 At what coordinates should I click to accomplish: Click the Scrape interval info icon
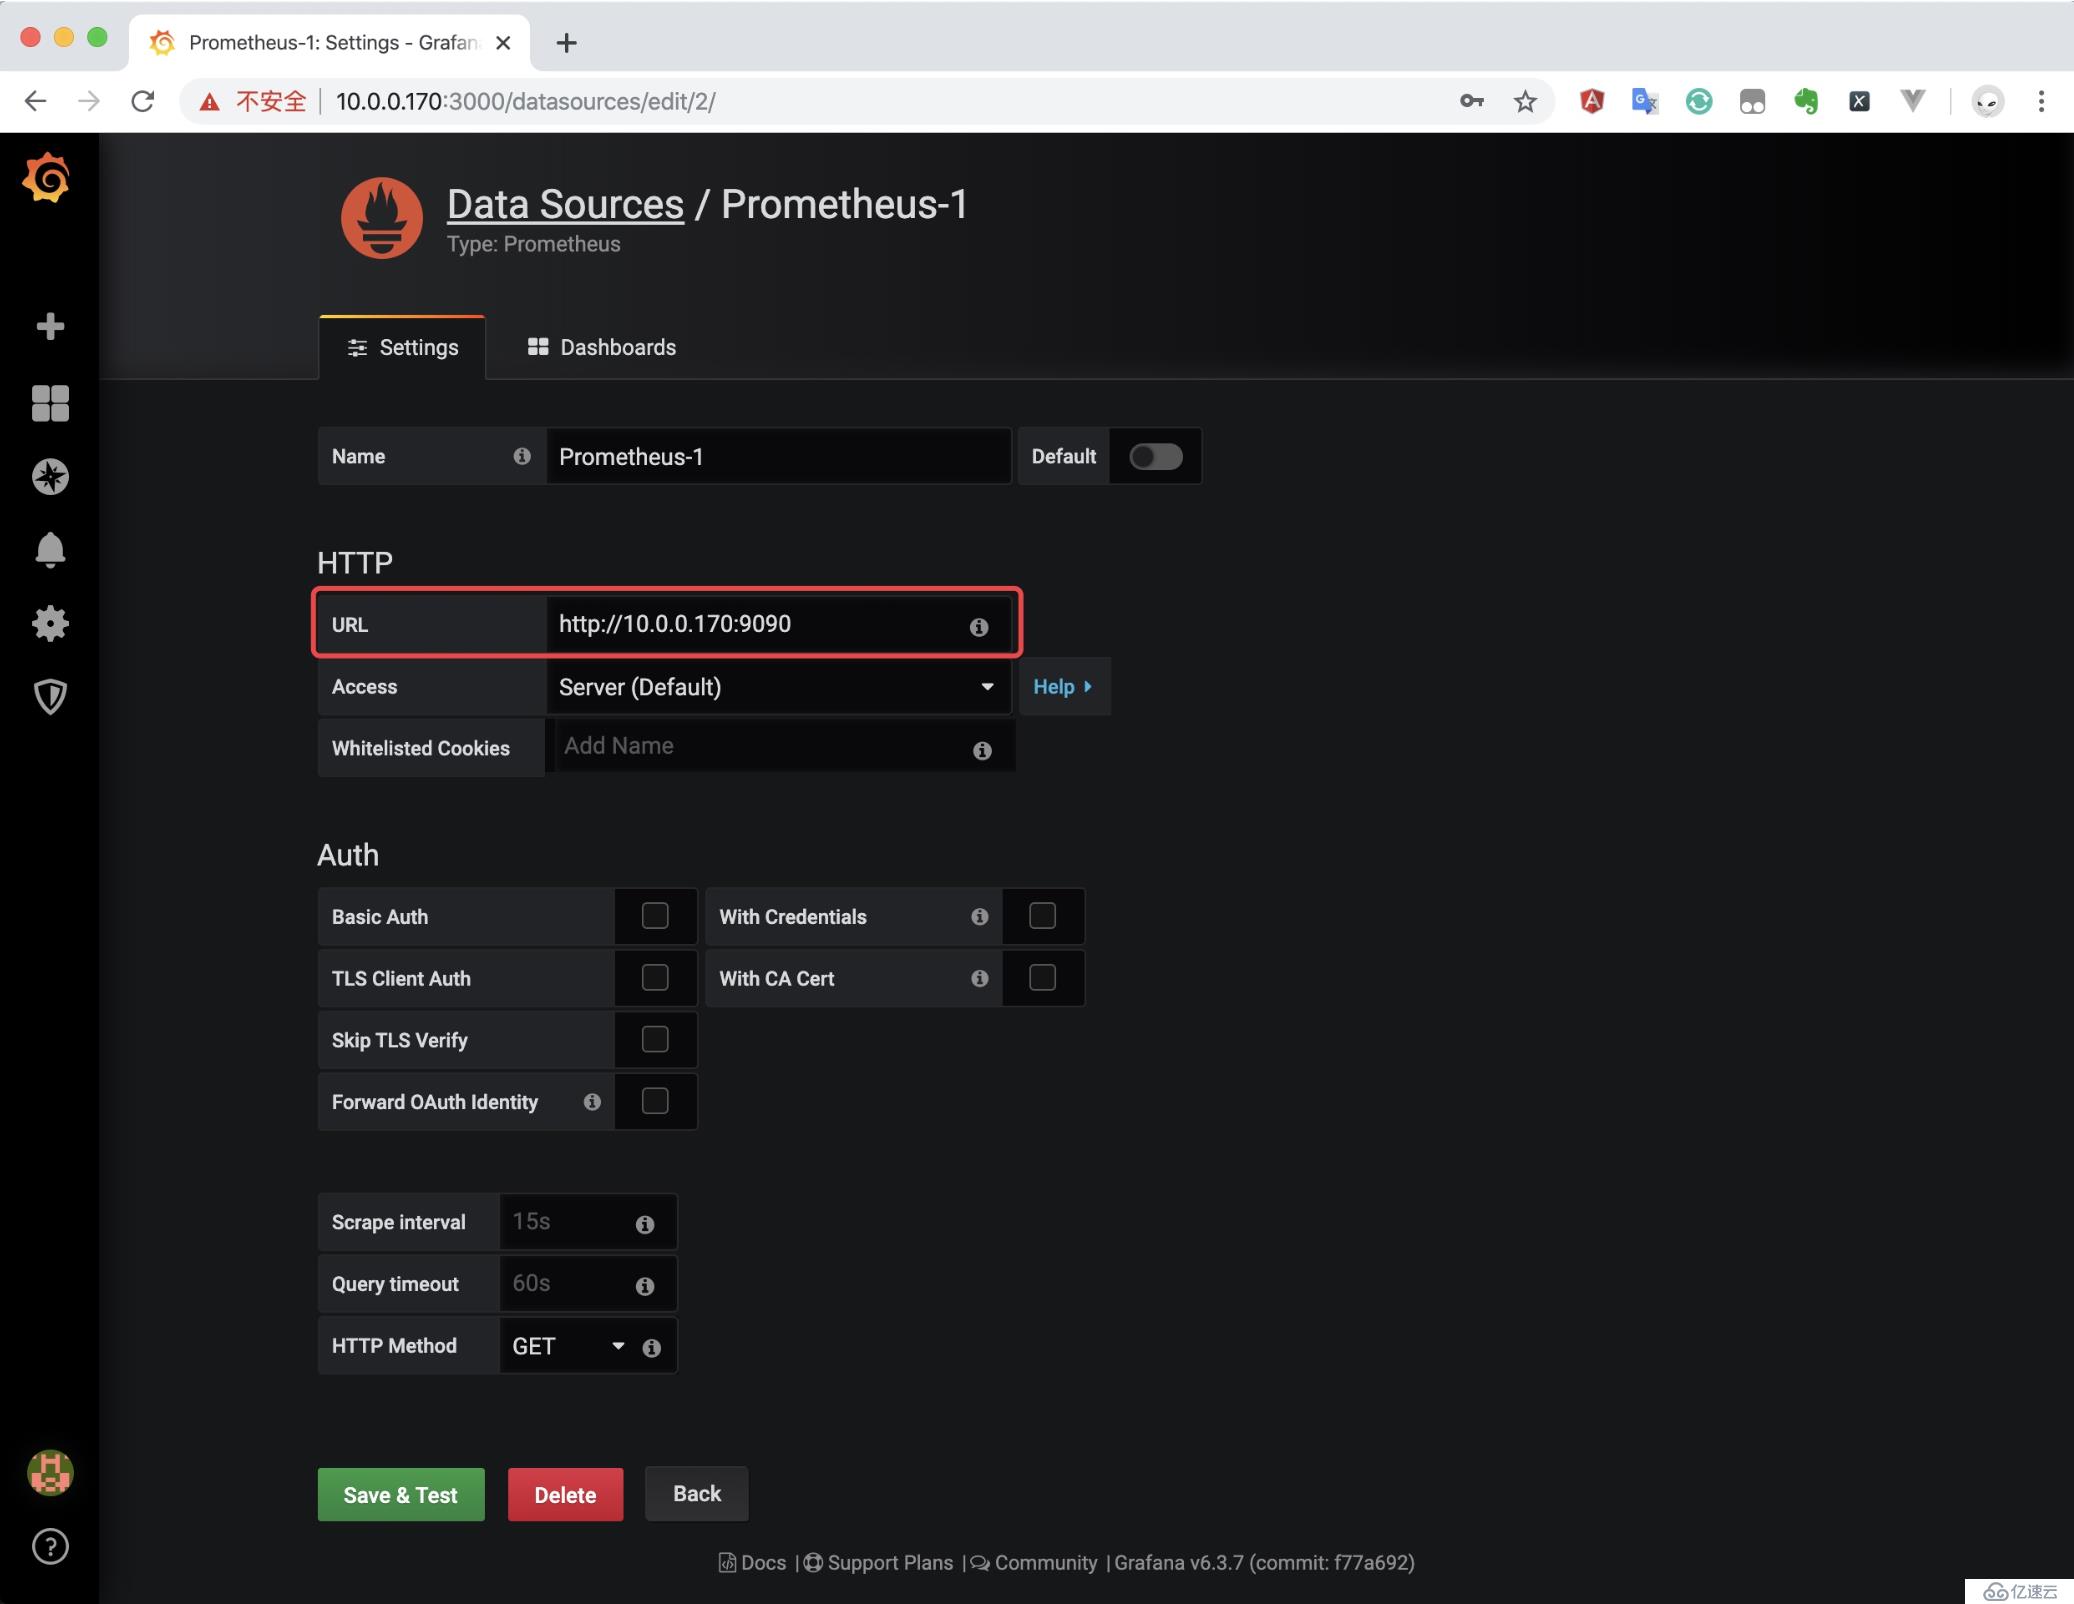645,1224
